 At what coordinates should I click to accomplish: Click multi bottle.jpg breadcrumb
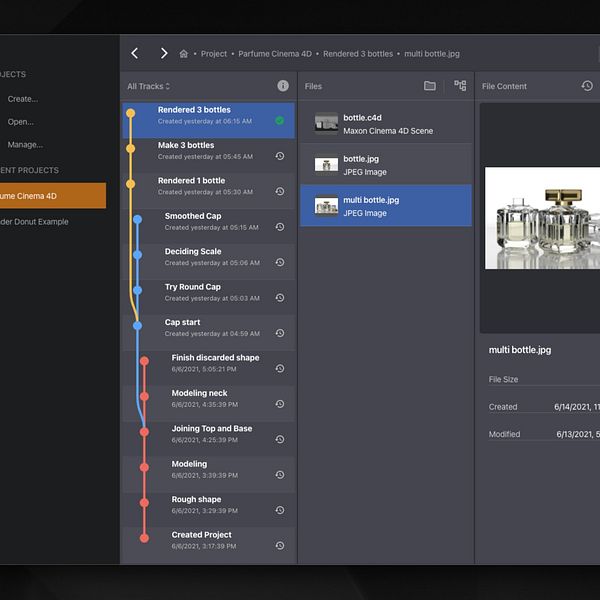pos(432,54)
